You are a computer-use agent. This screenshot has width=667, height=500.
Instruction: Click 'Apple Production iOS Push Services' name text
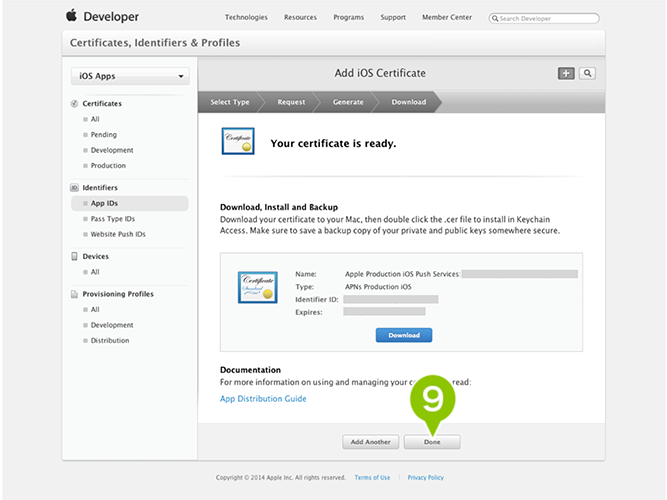pos(402,274)
